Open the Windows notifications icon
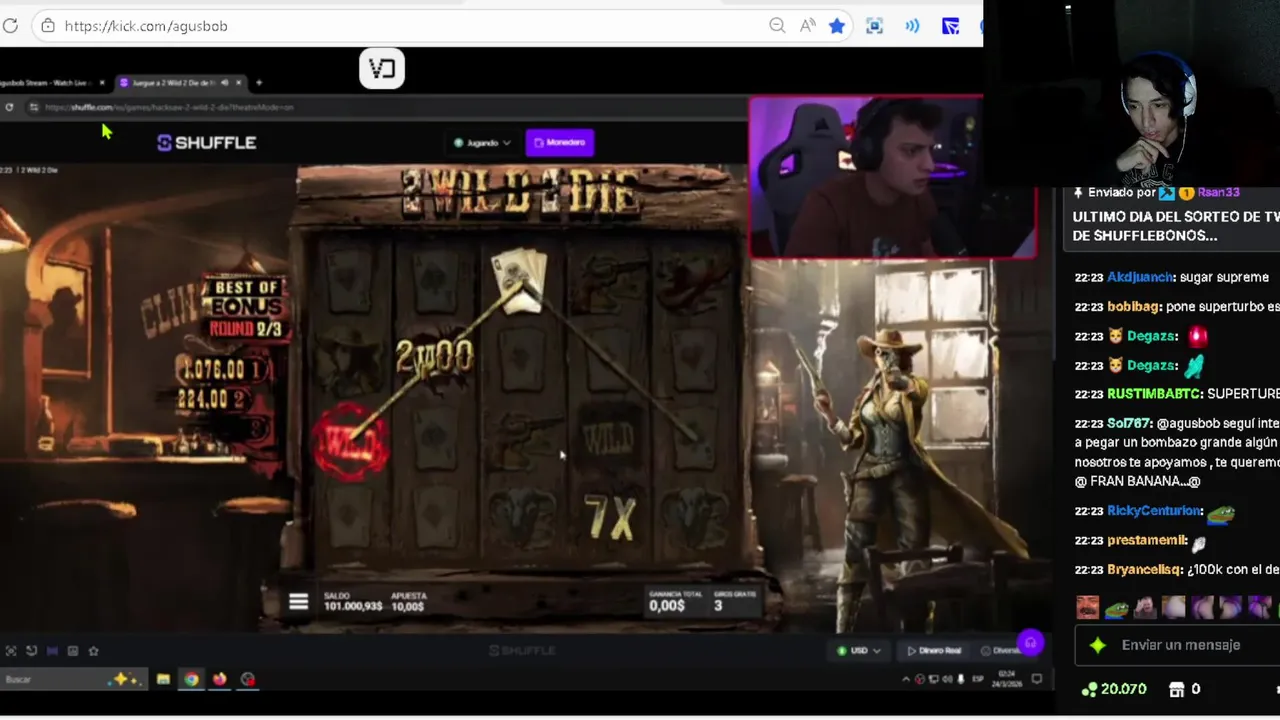This screenshot has width=1280, height=720. pyautogui.click(x=1037, y=679)
